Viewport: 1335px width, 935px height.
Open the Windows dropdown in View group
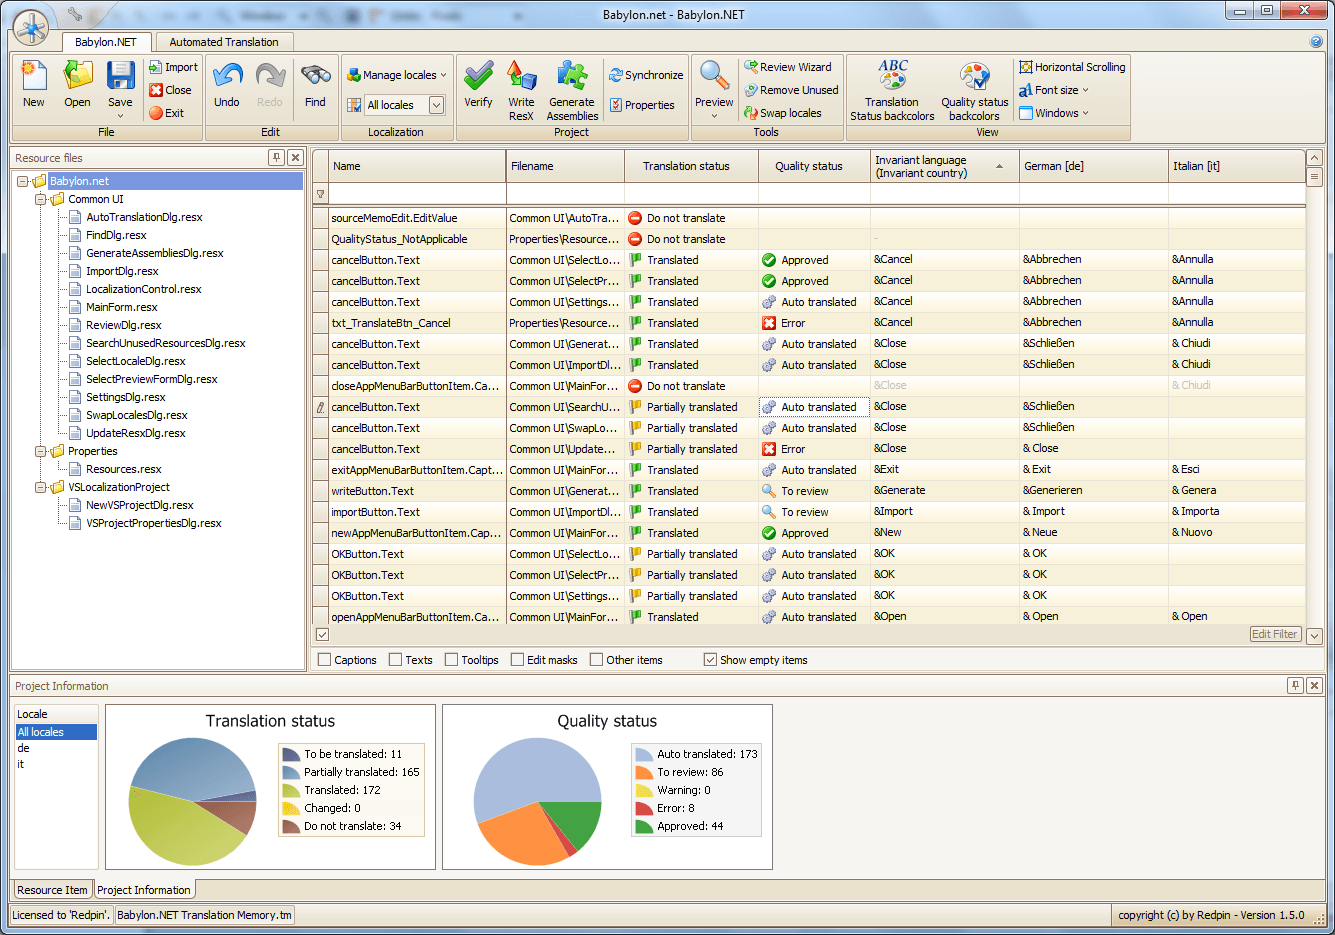[1054, 113]
